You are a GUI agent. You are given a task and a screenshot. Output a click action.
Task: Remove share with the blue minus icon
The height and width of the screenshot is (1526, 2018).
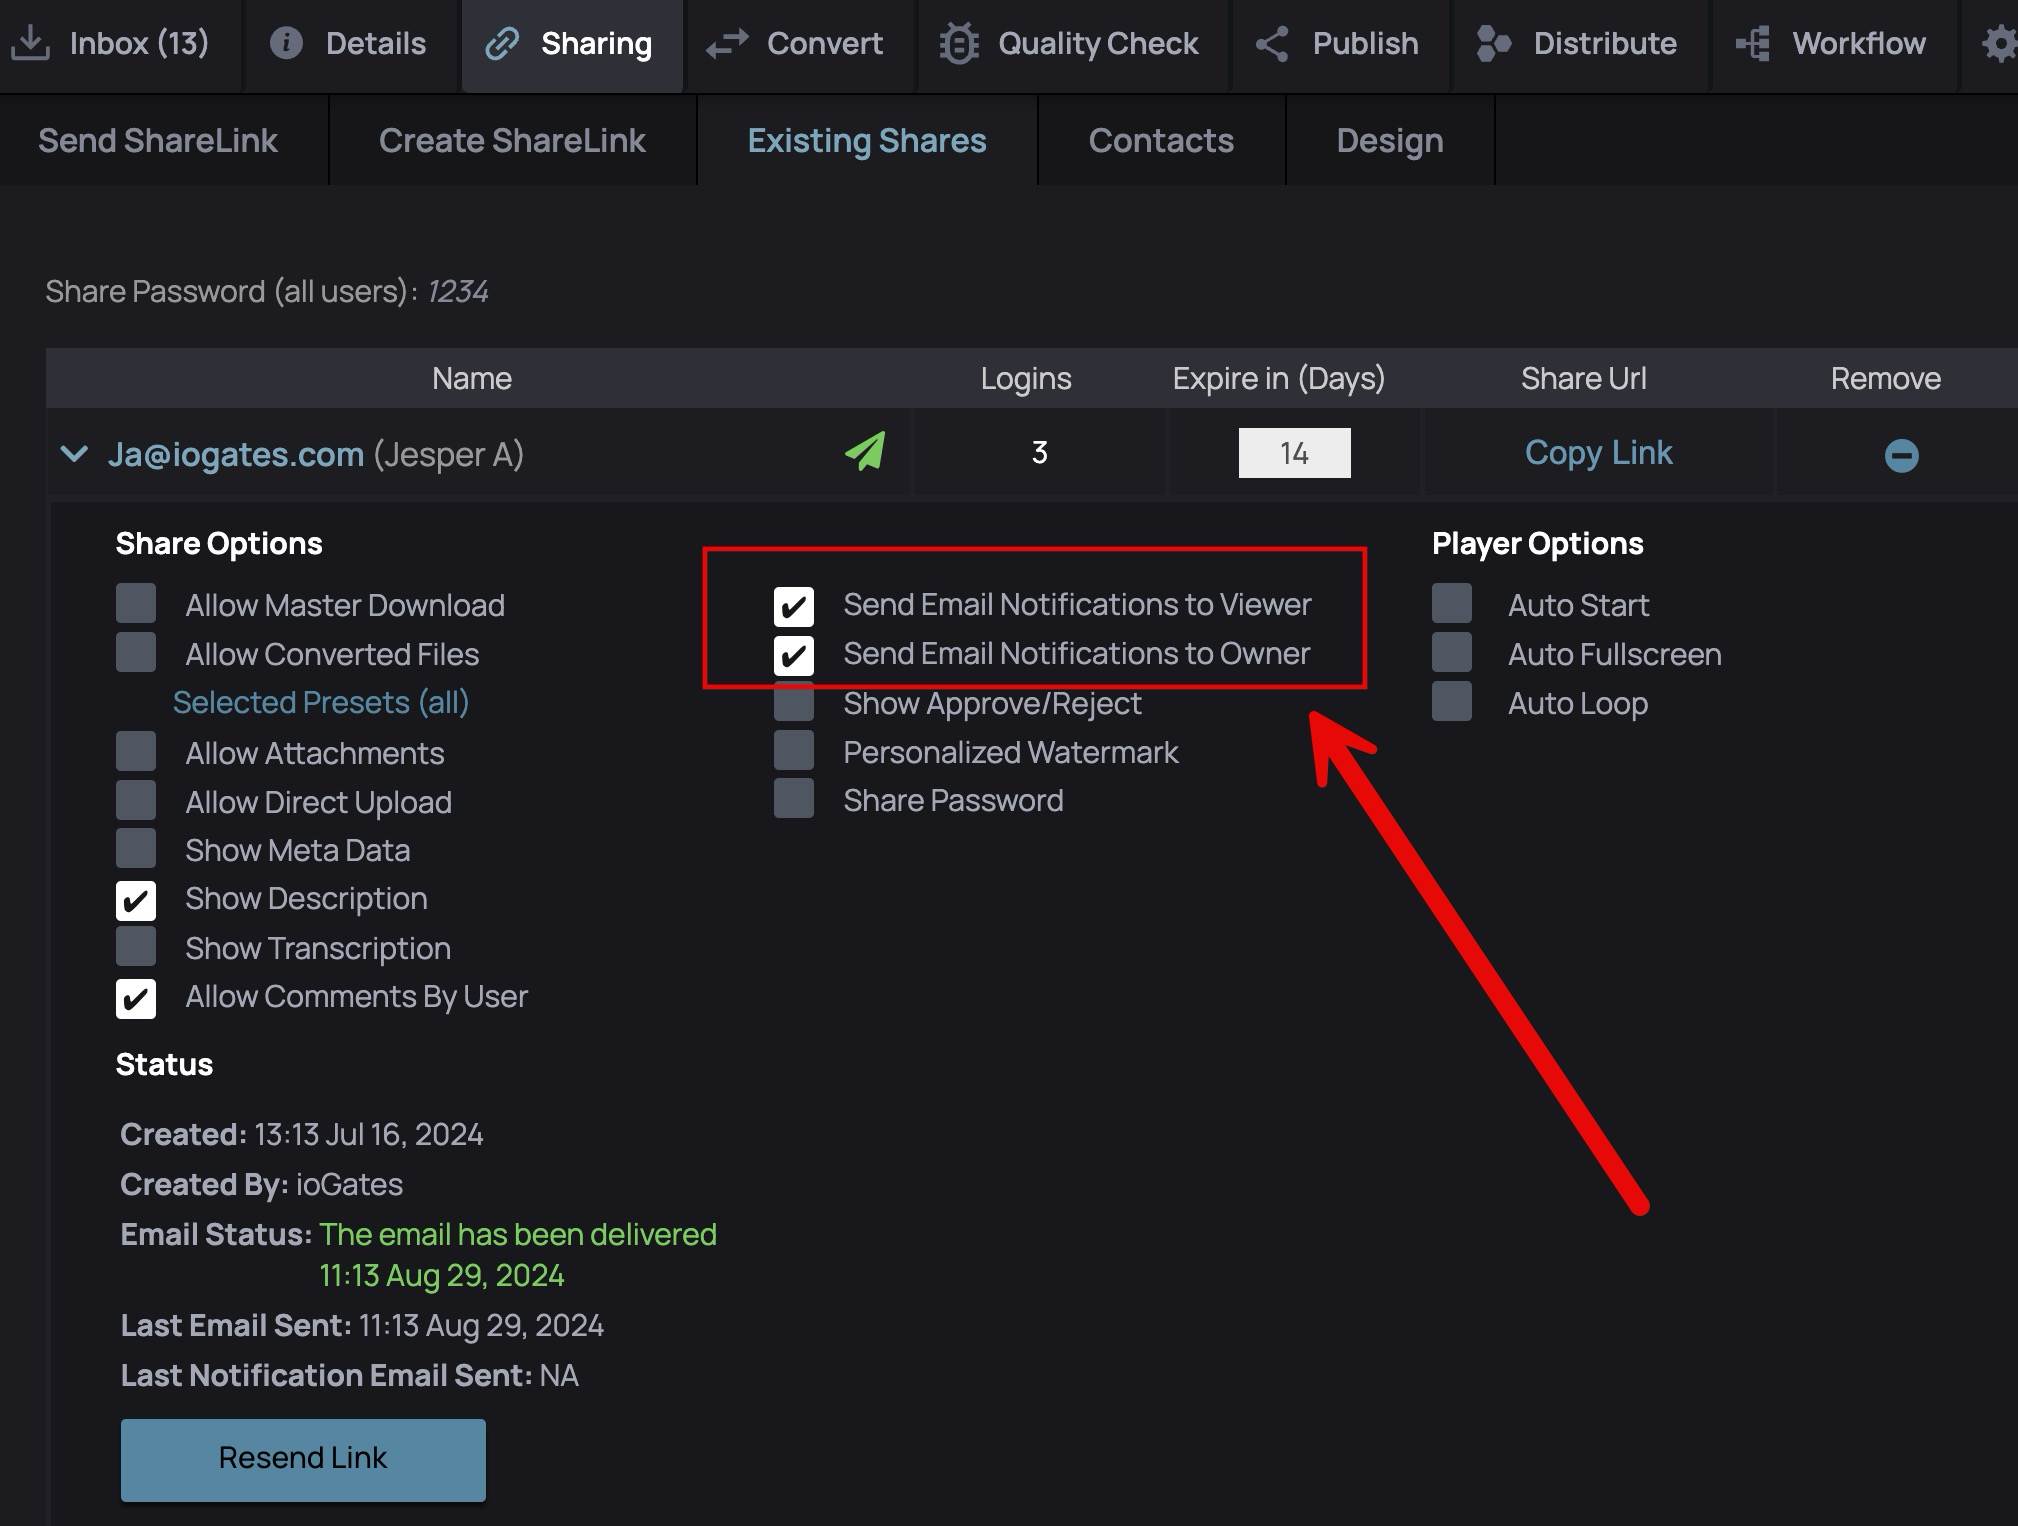1901,455
